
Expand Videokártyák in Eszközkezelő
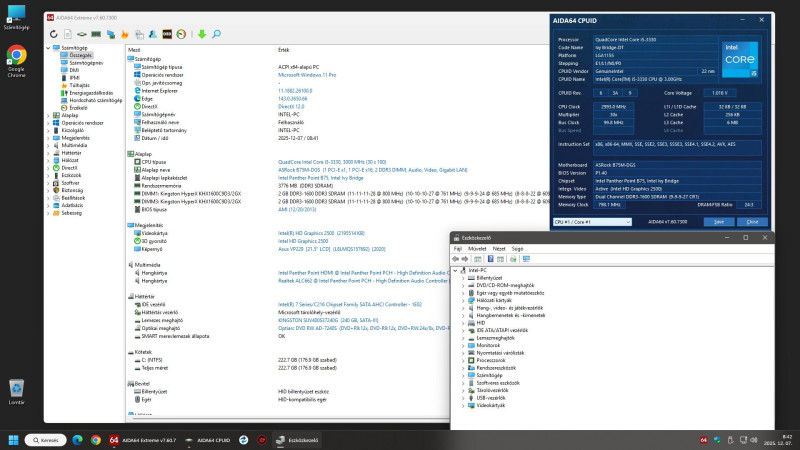(463, 406)
